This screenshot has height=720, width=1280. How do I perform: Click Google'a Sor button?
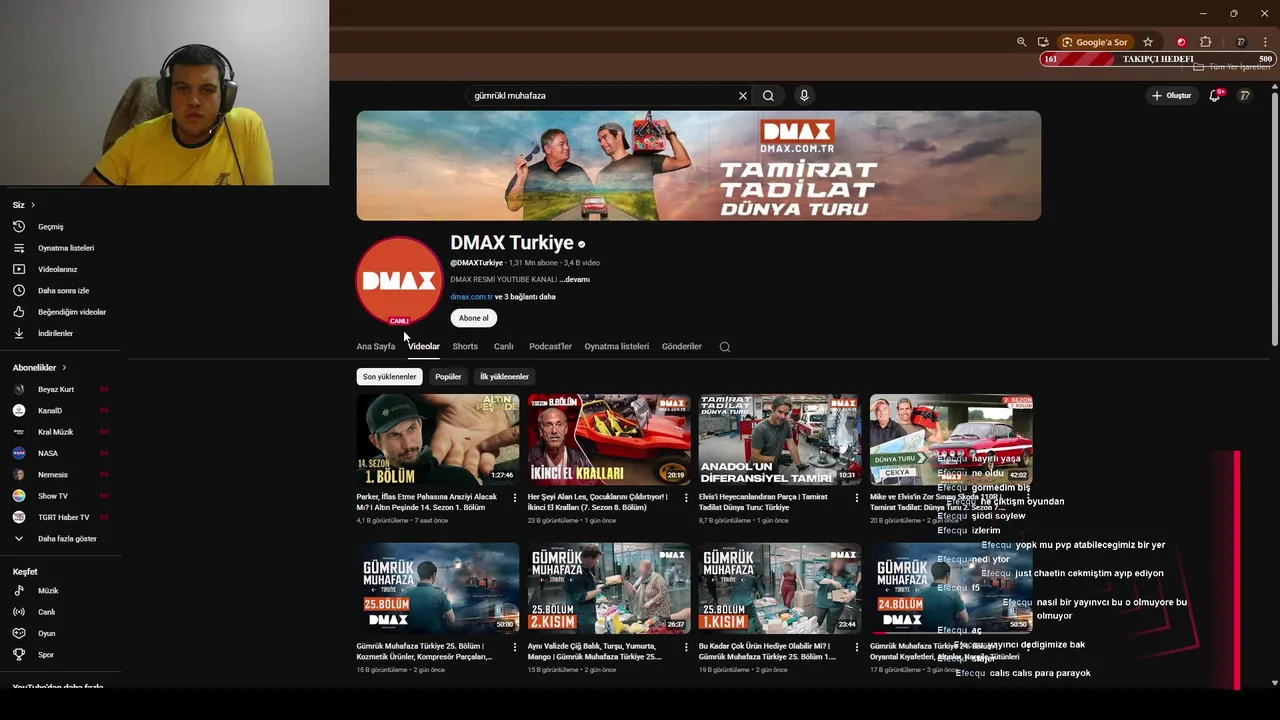[x=1095, y=42]
